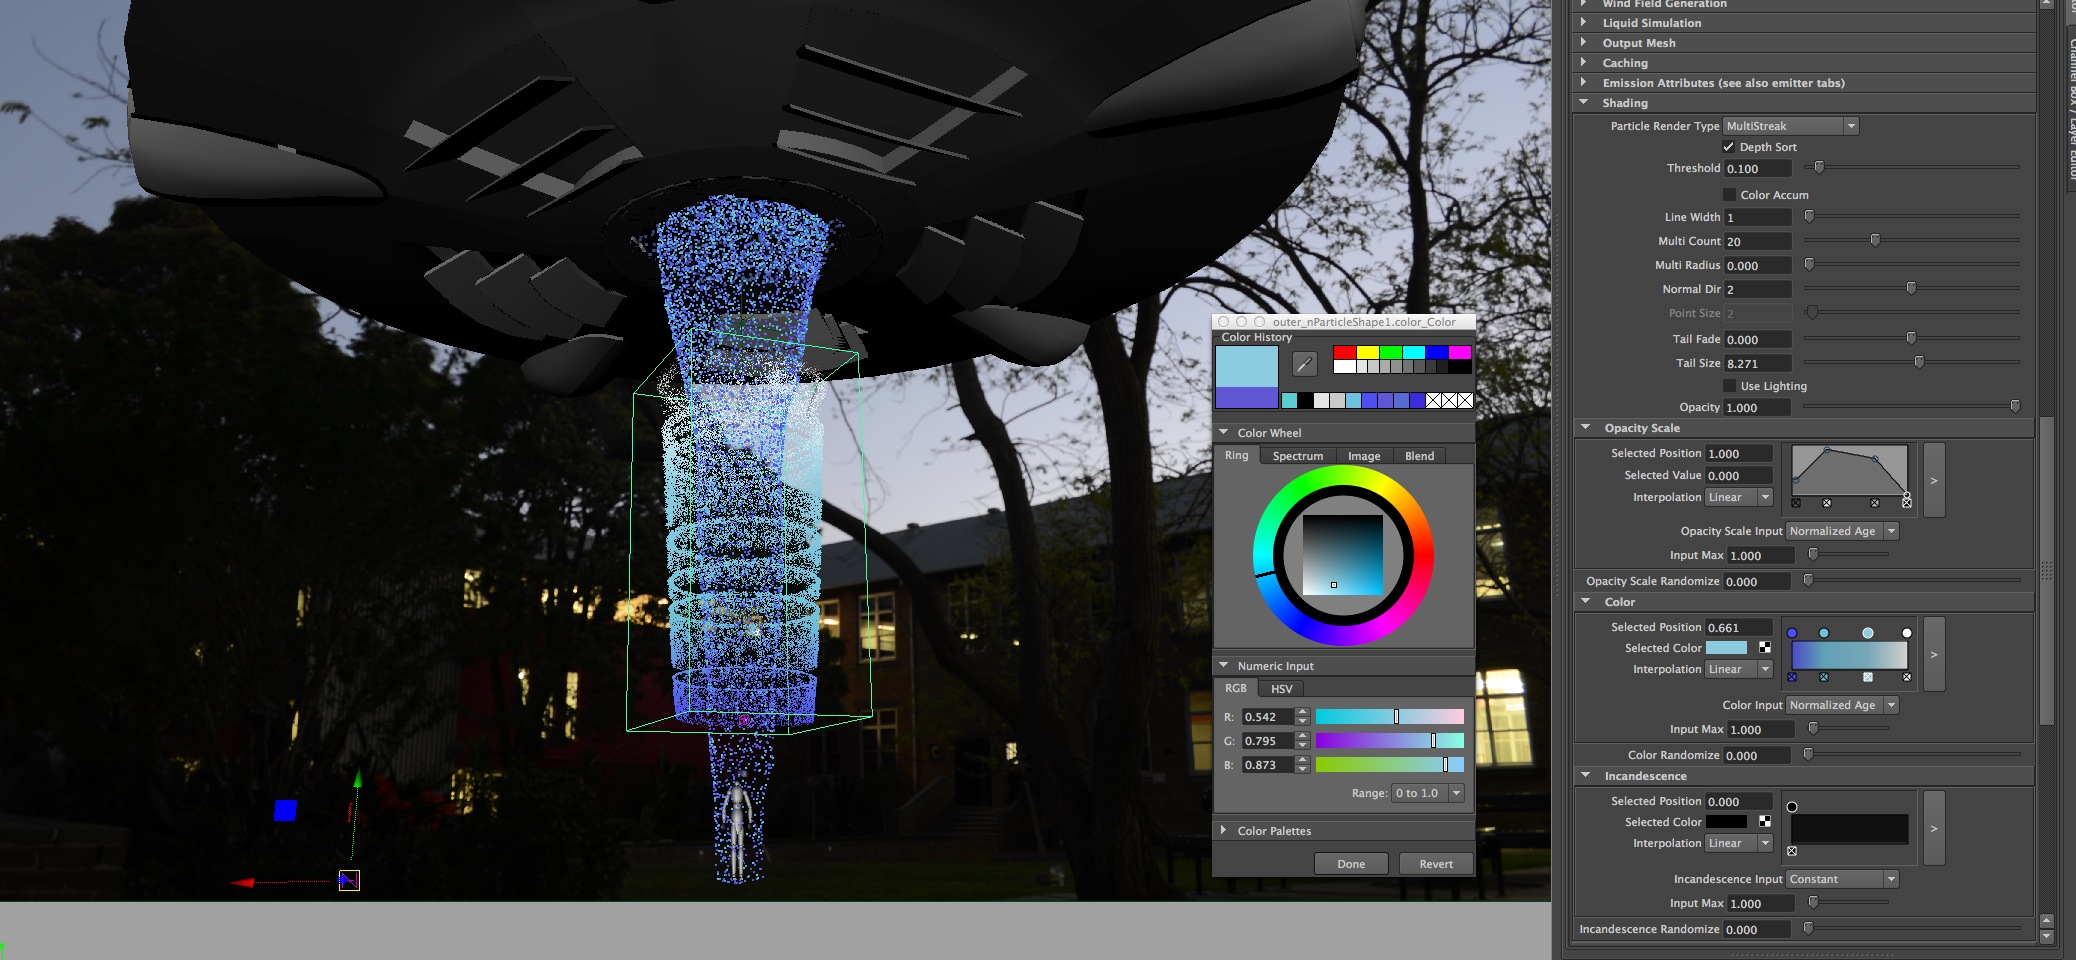
Task: Choose the red swatch in the color palette
Action: coord(1344,352)
